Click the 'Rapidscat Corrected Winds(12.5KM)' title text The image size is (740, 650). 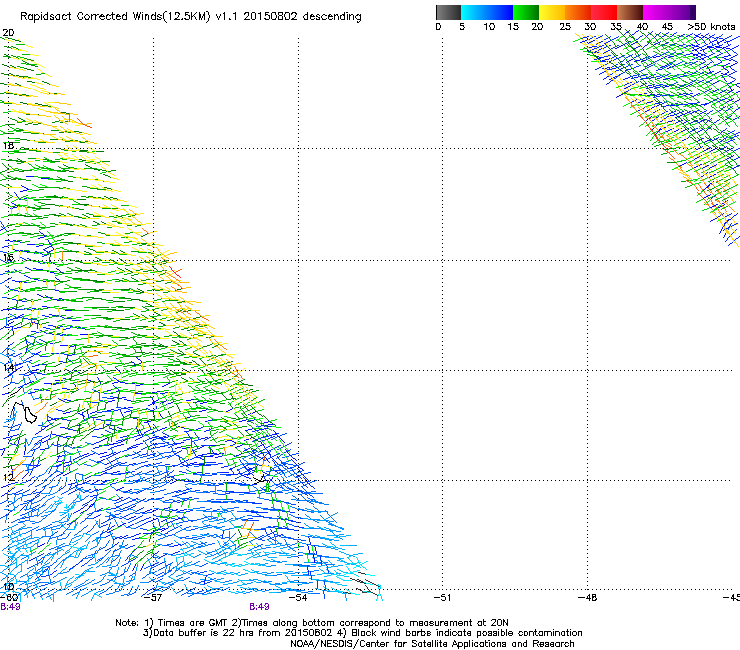115,17
